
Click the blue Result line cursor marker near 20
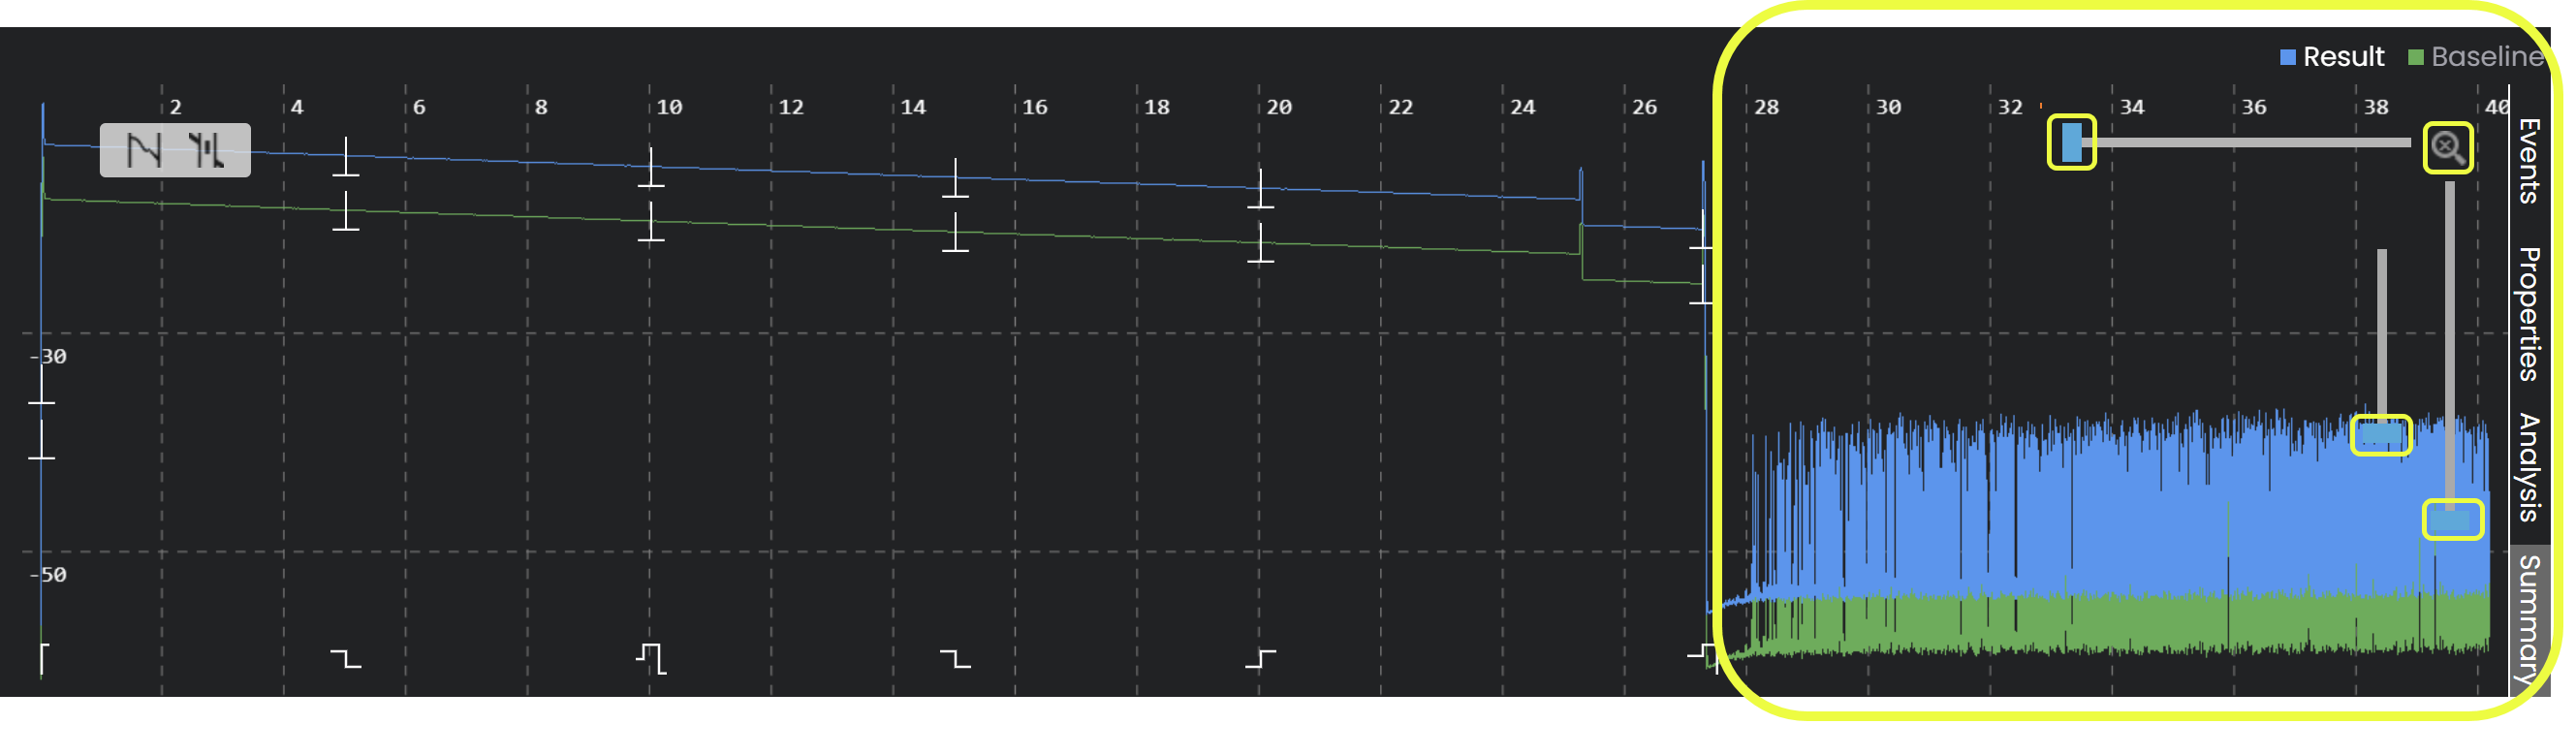coord(1260,189)
